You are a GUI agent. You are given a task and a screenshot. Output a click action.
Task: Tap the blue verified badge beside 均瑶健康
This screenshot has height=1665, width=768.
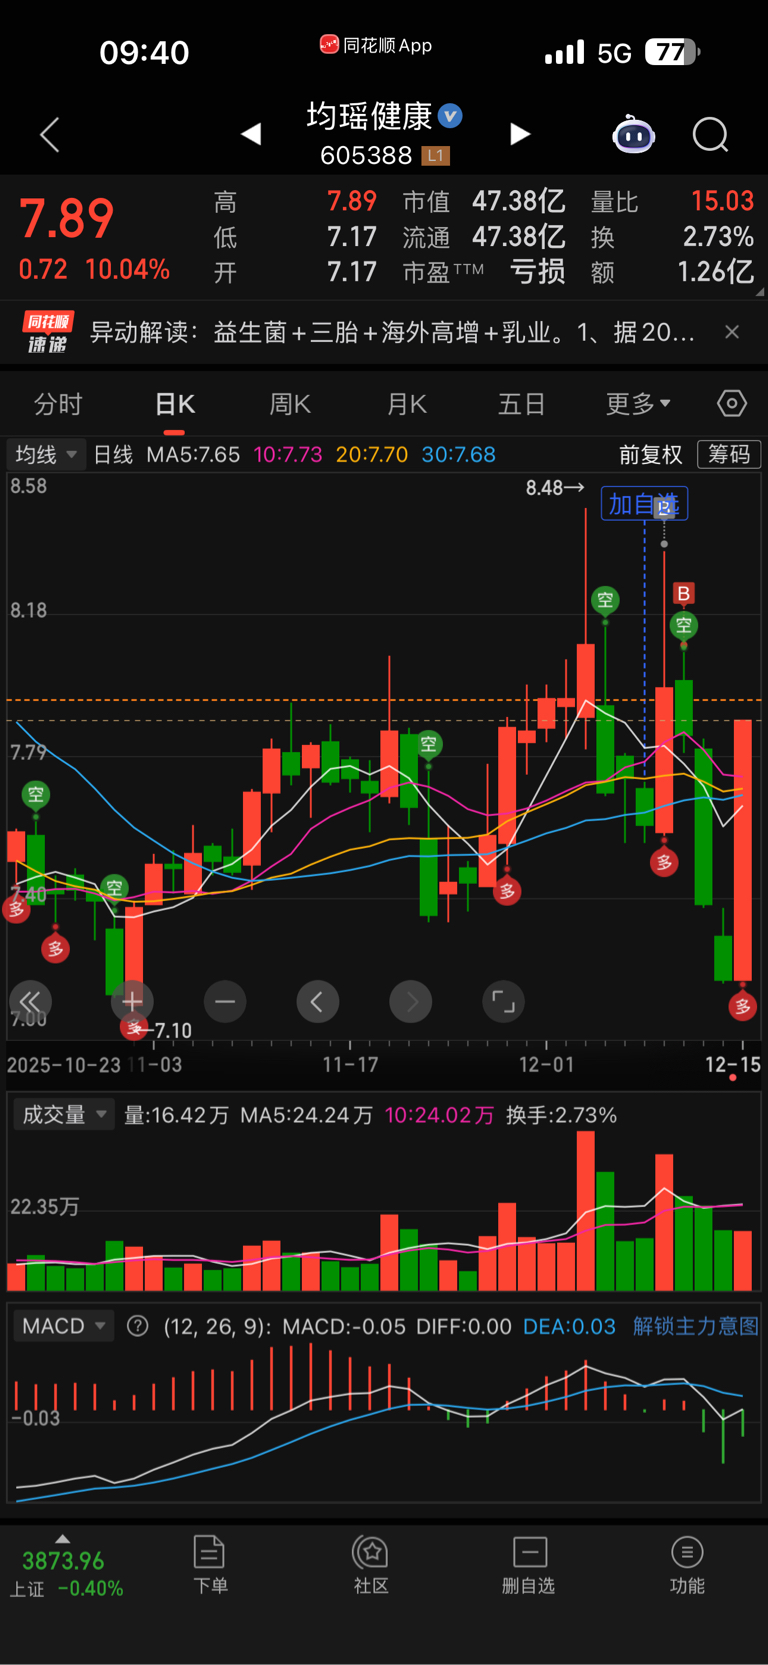(451, 116)
